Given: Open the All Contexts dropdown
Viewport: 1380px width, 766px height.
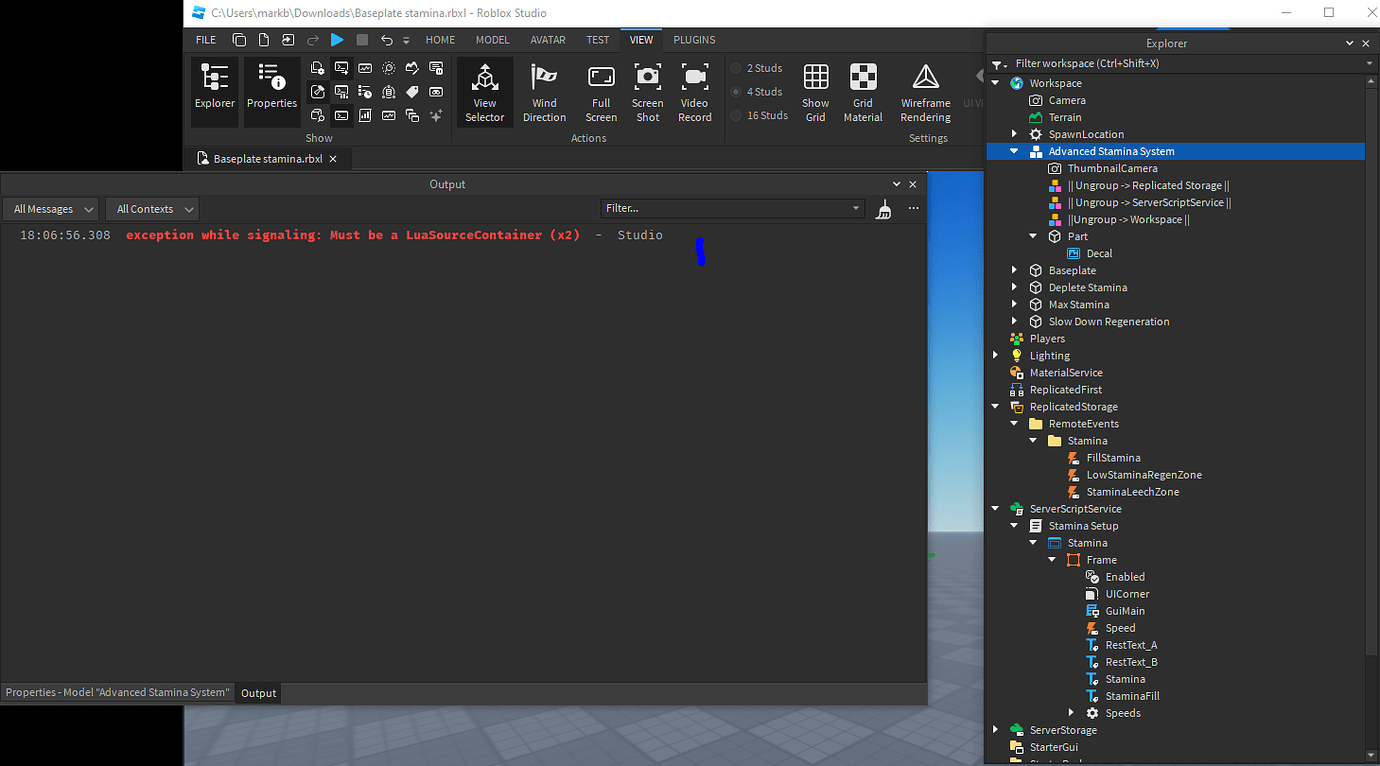Looking at the screenshot, I should pyautogui.click(x=152, y=209).
